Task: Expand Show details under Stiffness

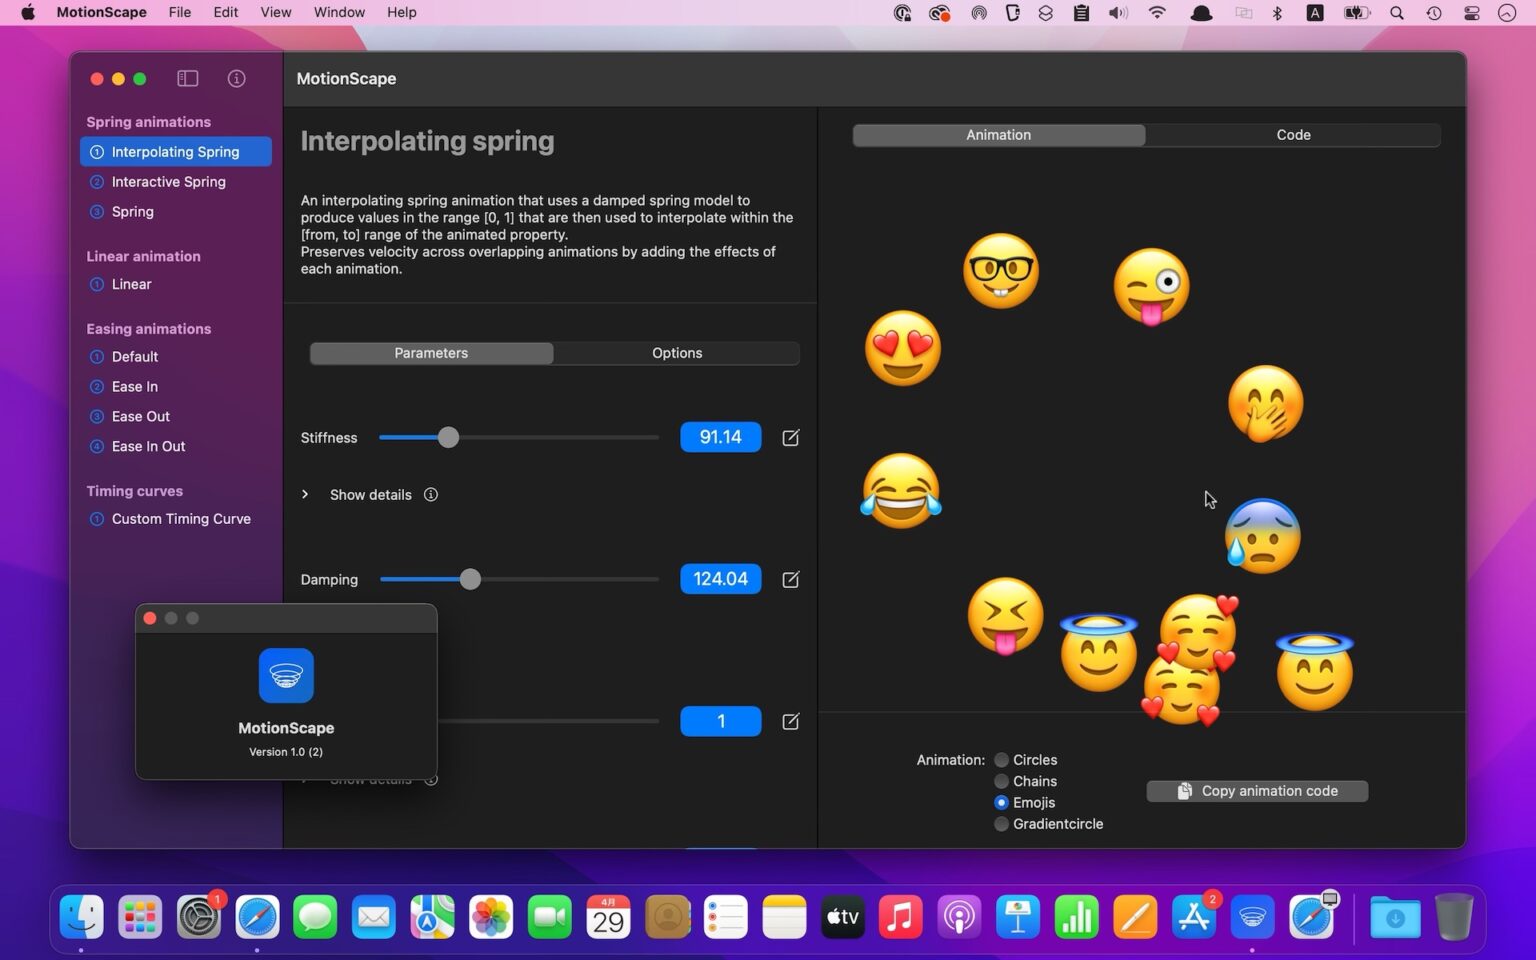Action: 306,495
